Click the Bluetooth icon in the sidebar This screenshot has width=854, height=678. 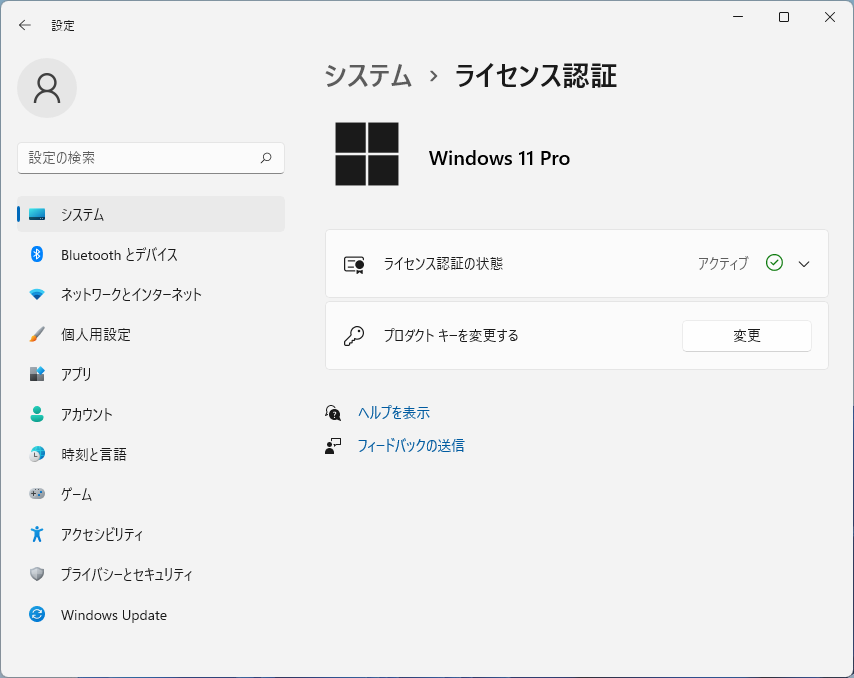click(37, 254)
